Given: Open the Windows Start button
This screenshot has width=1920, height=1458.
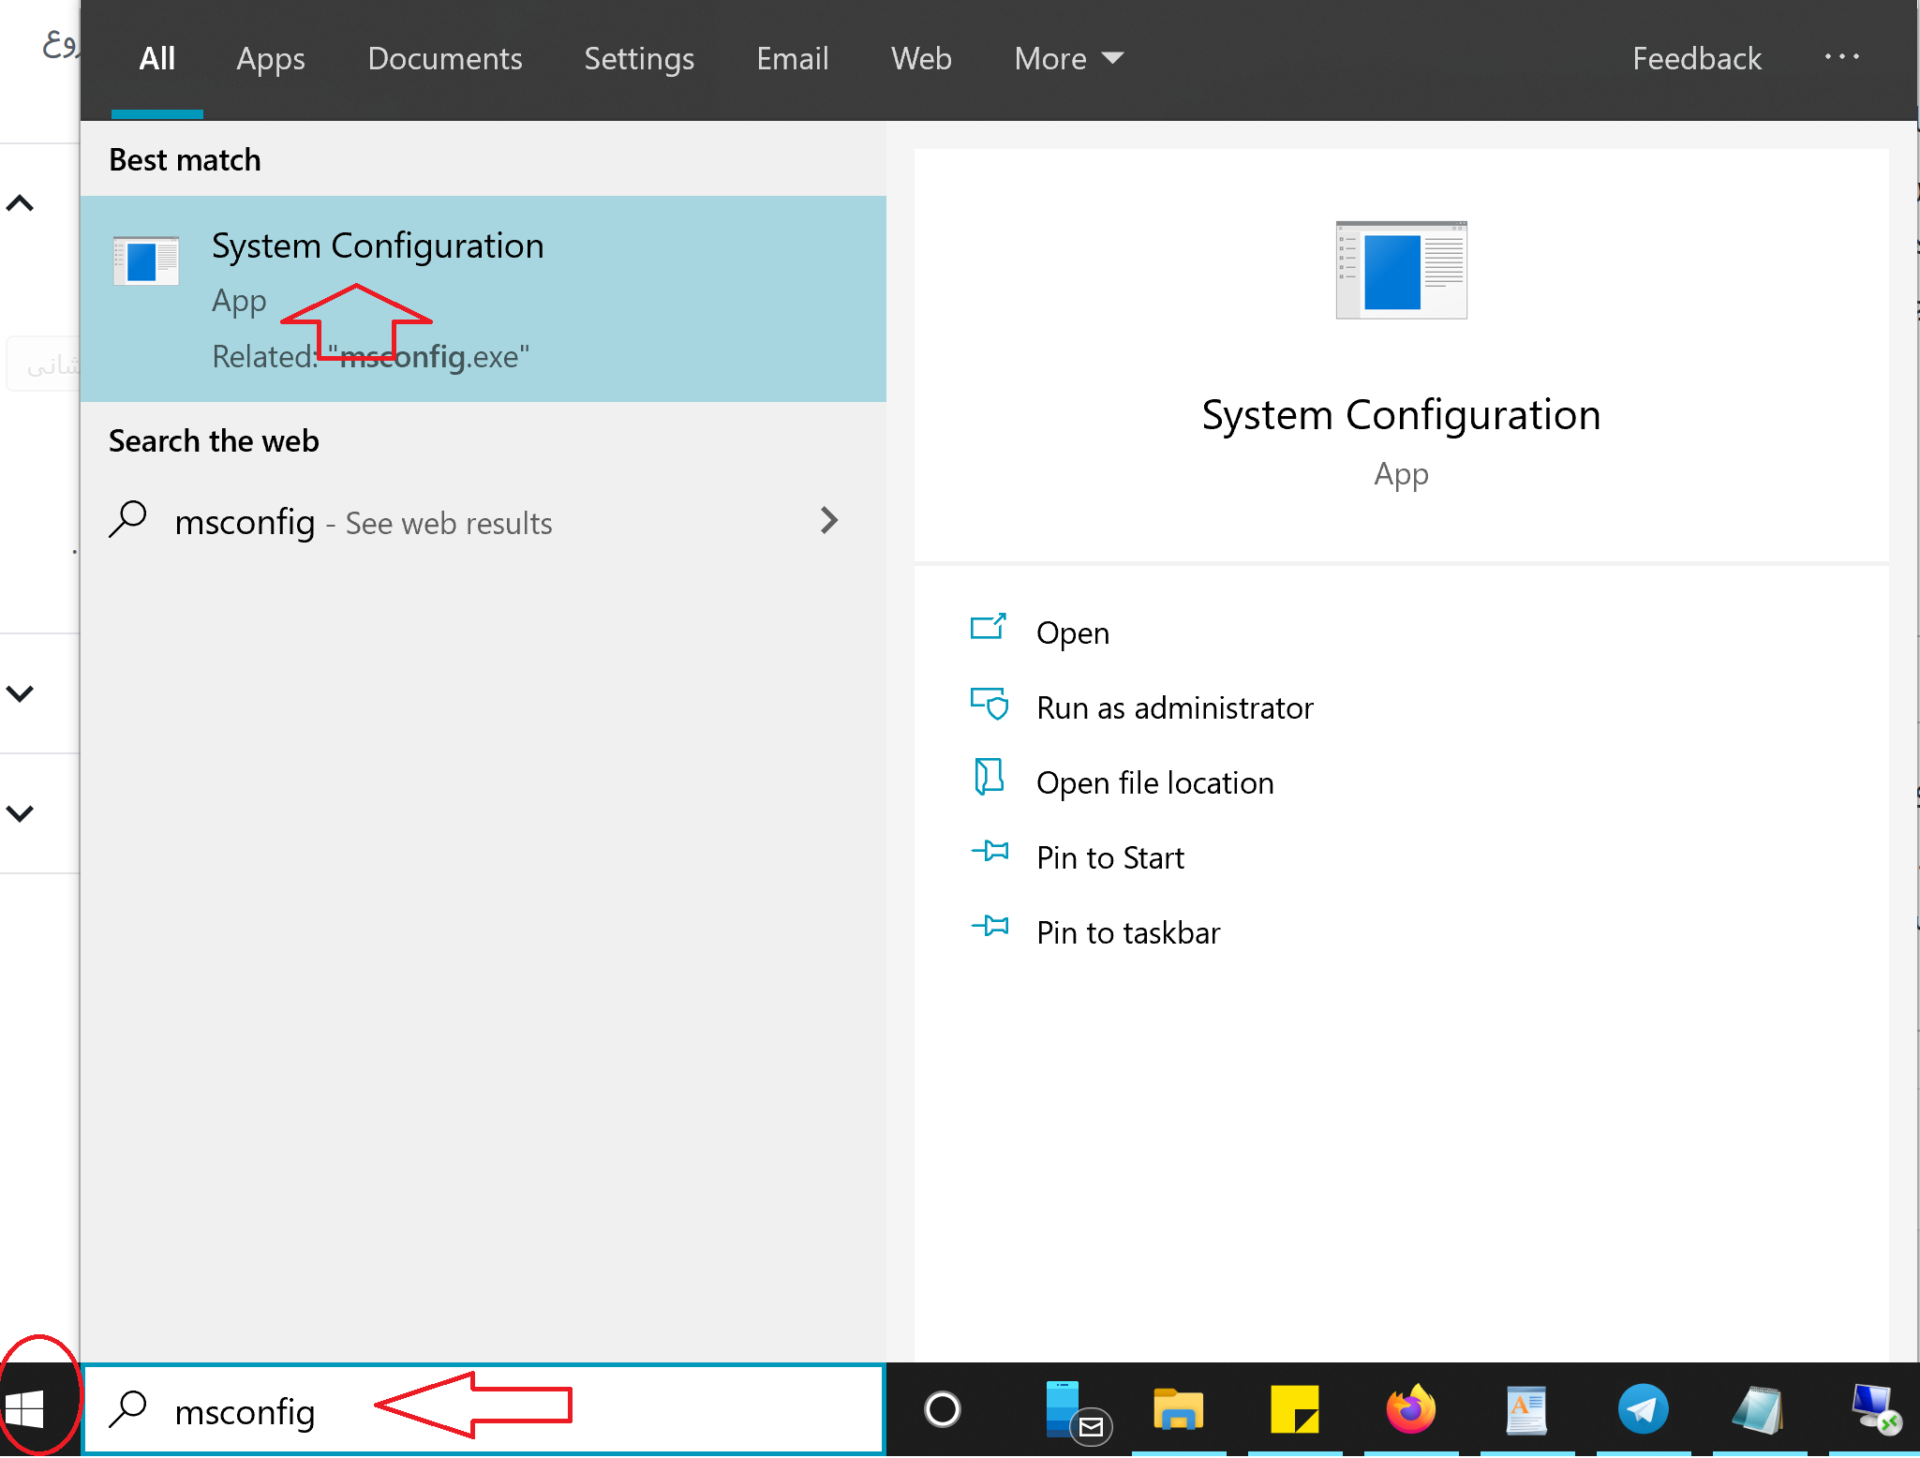Looking at the screenshot, I should 25,1410.
